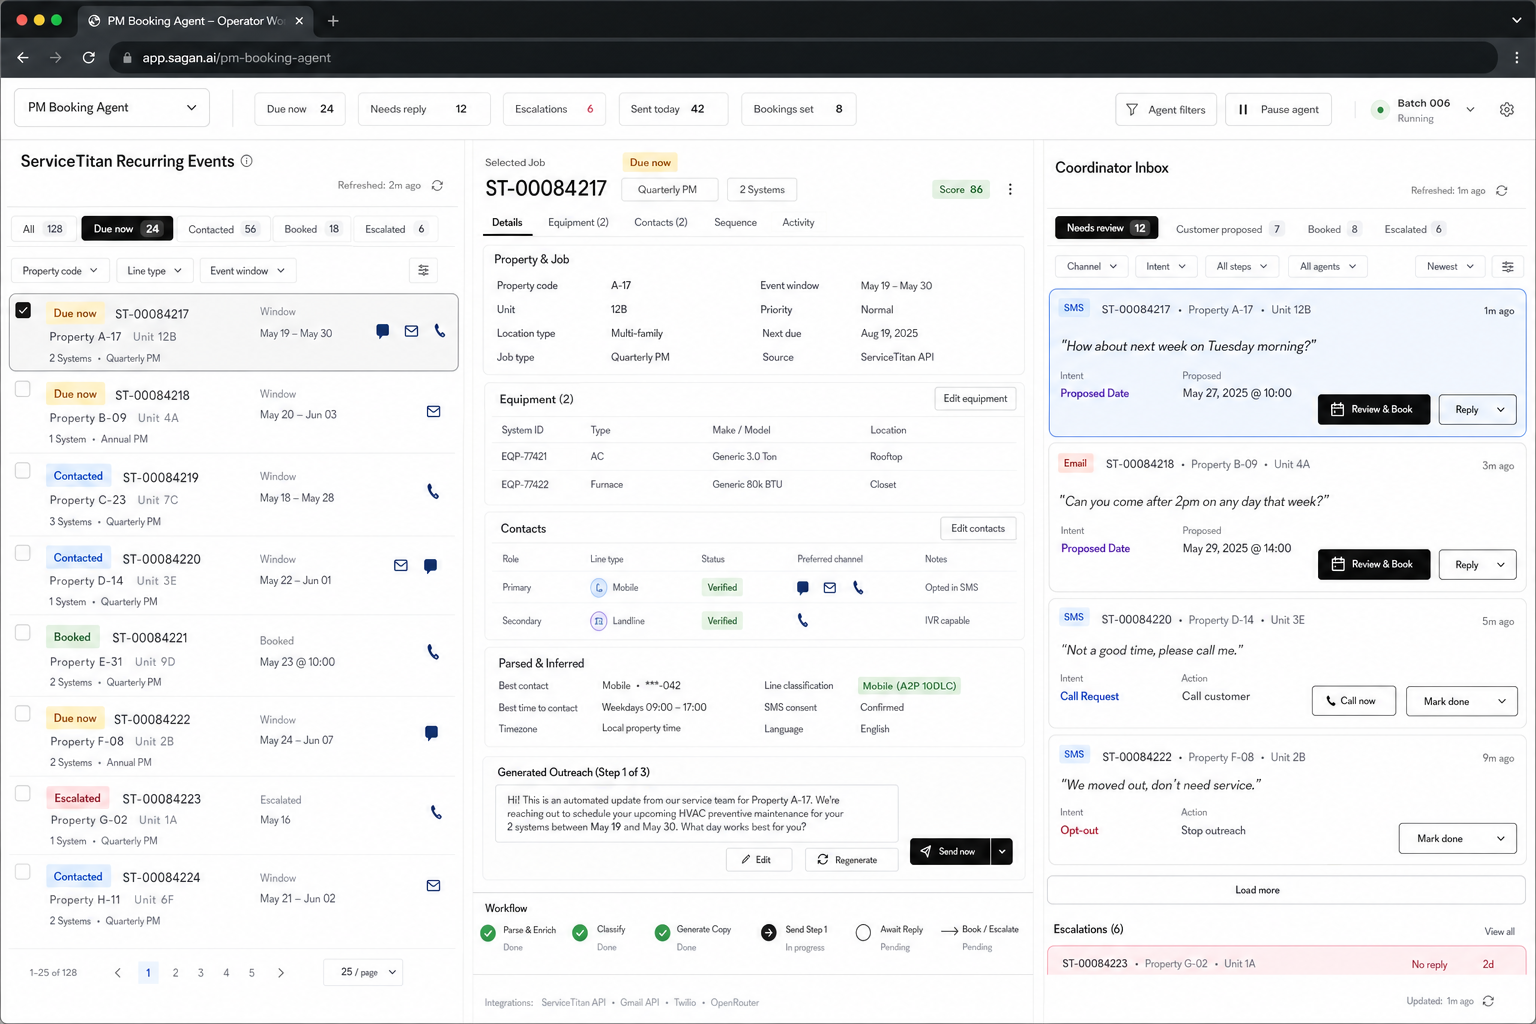
Task: Open the Coordinator Inbox filter settings icon
Action: pos(1508,267)
